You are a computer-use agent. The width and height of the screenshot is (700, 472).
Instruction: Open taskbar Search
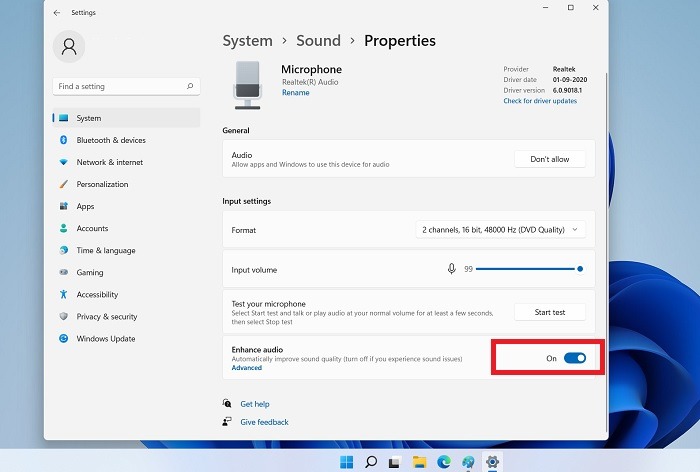tap(371, 462)
